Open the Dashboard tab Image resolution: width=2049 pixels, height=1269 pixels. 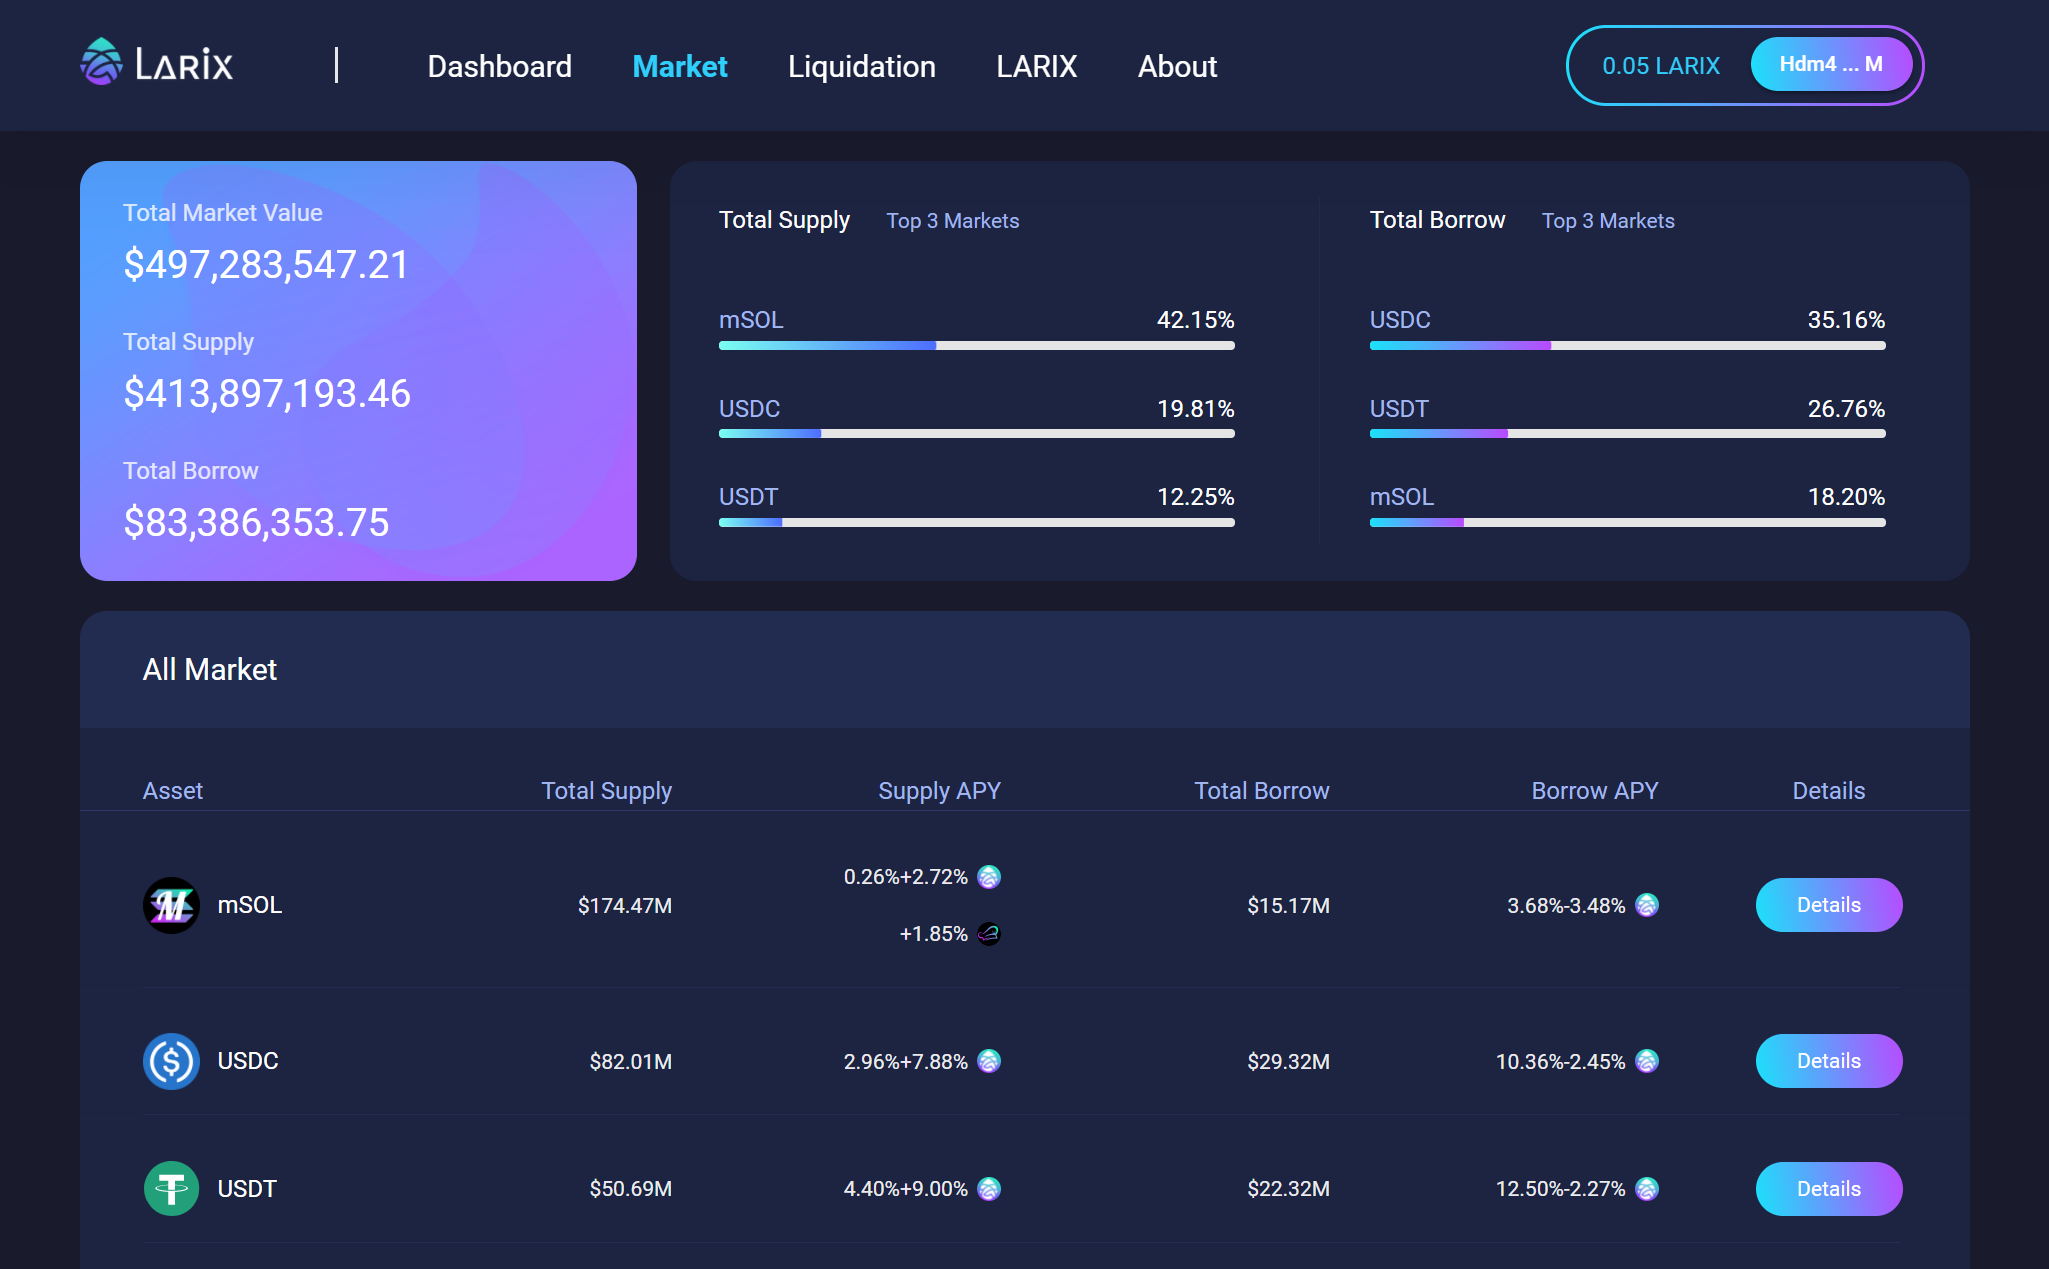click(x=499, y=67)
